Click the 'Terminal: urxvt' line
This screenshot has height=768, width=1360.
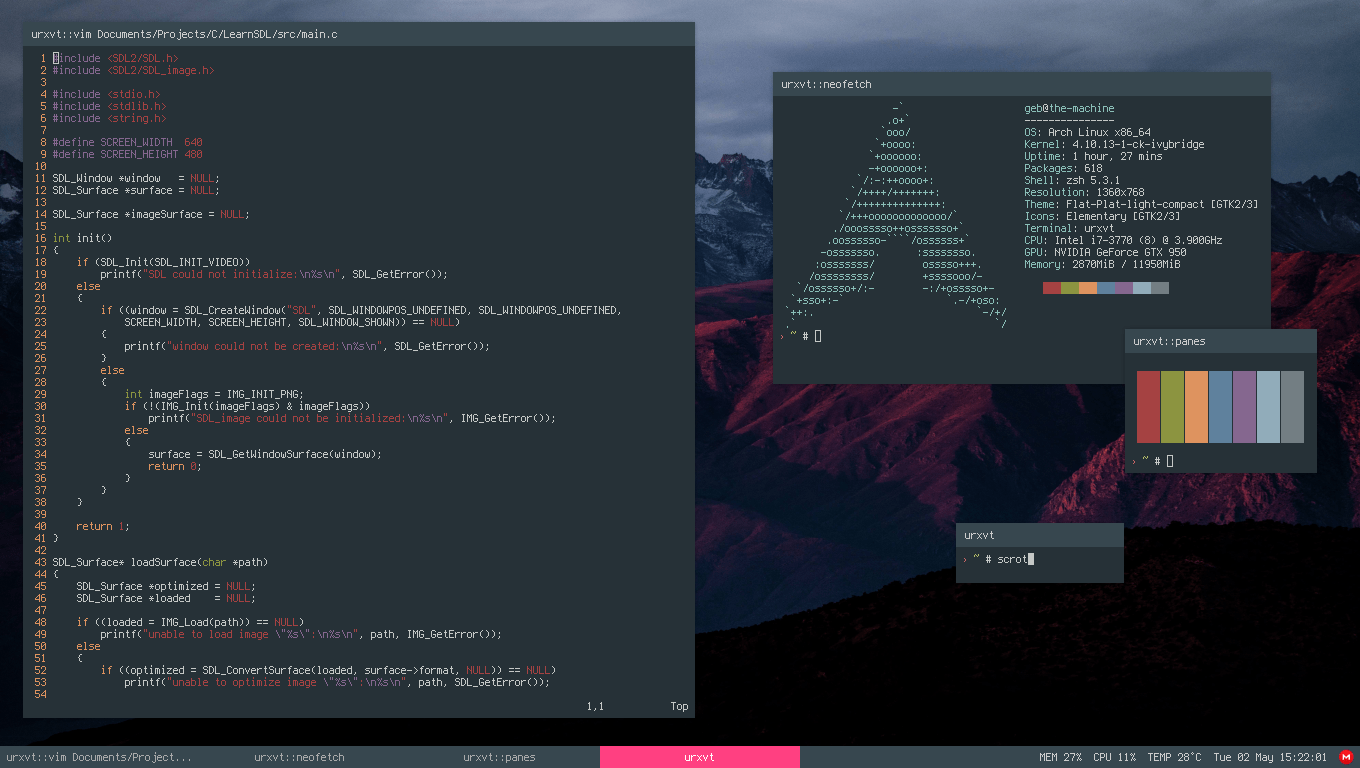1069,228
